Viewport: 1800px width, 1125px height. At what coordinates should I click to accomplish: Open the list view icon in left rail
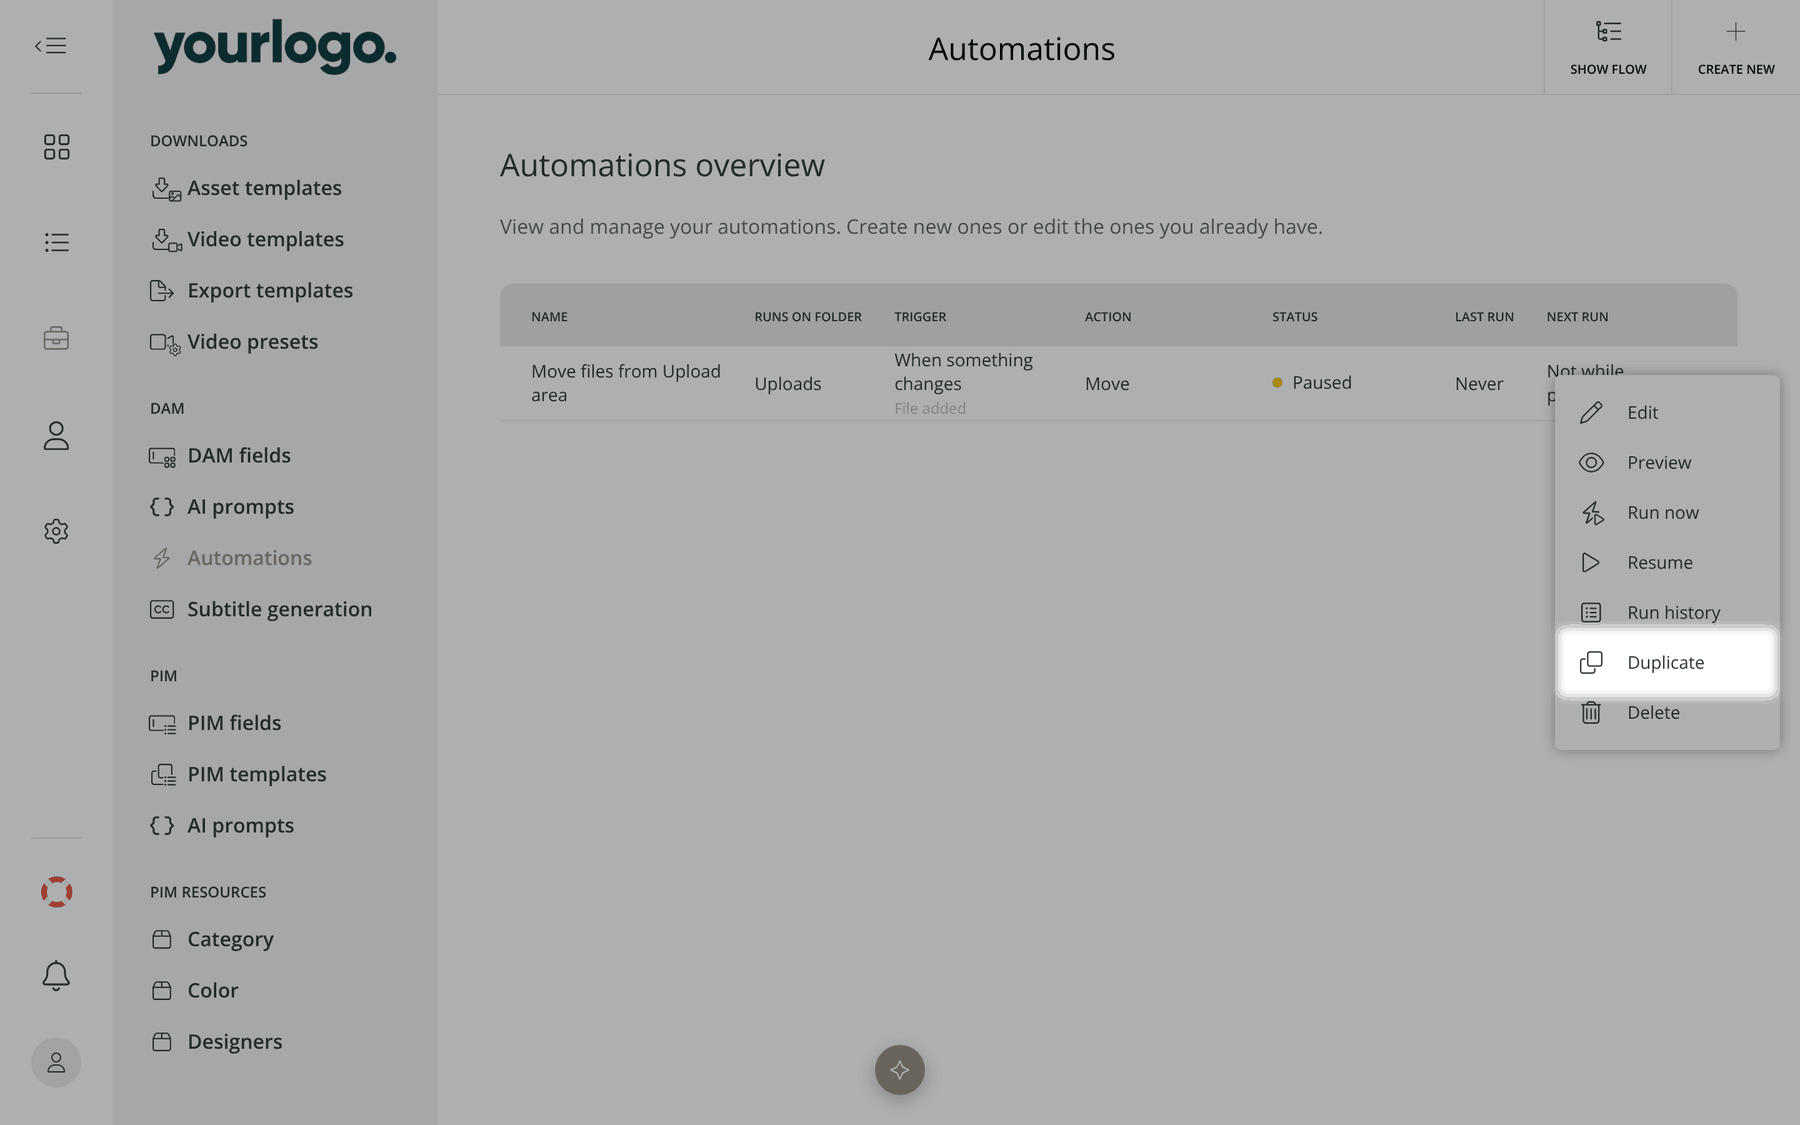[x=56, y=242]
